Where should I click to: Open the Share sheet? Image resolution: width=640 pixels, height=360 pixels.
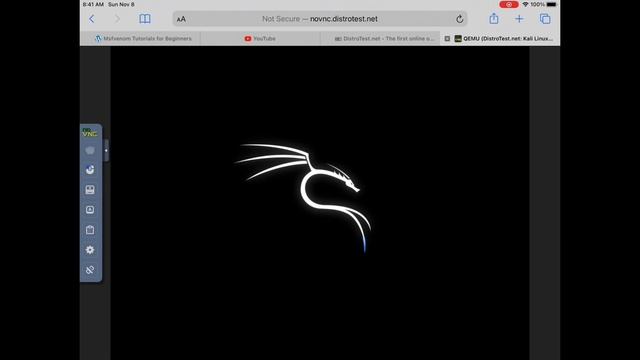pyautogui.click(x=494, y=18)
